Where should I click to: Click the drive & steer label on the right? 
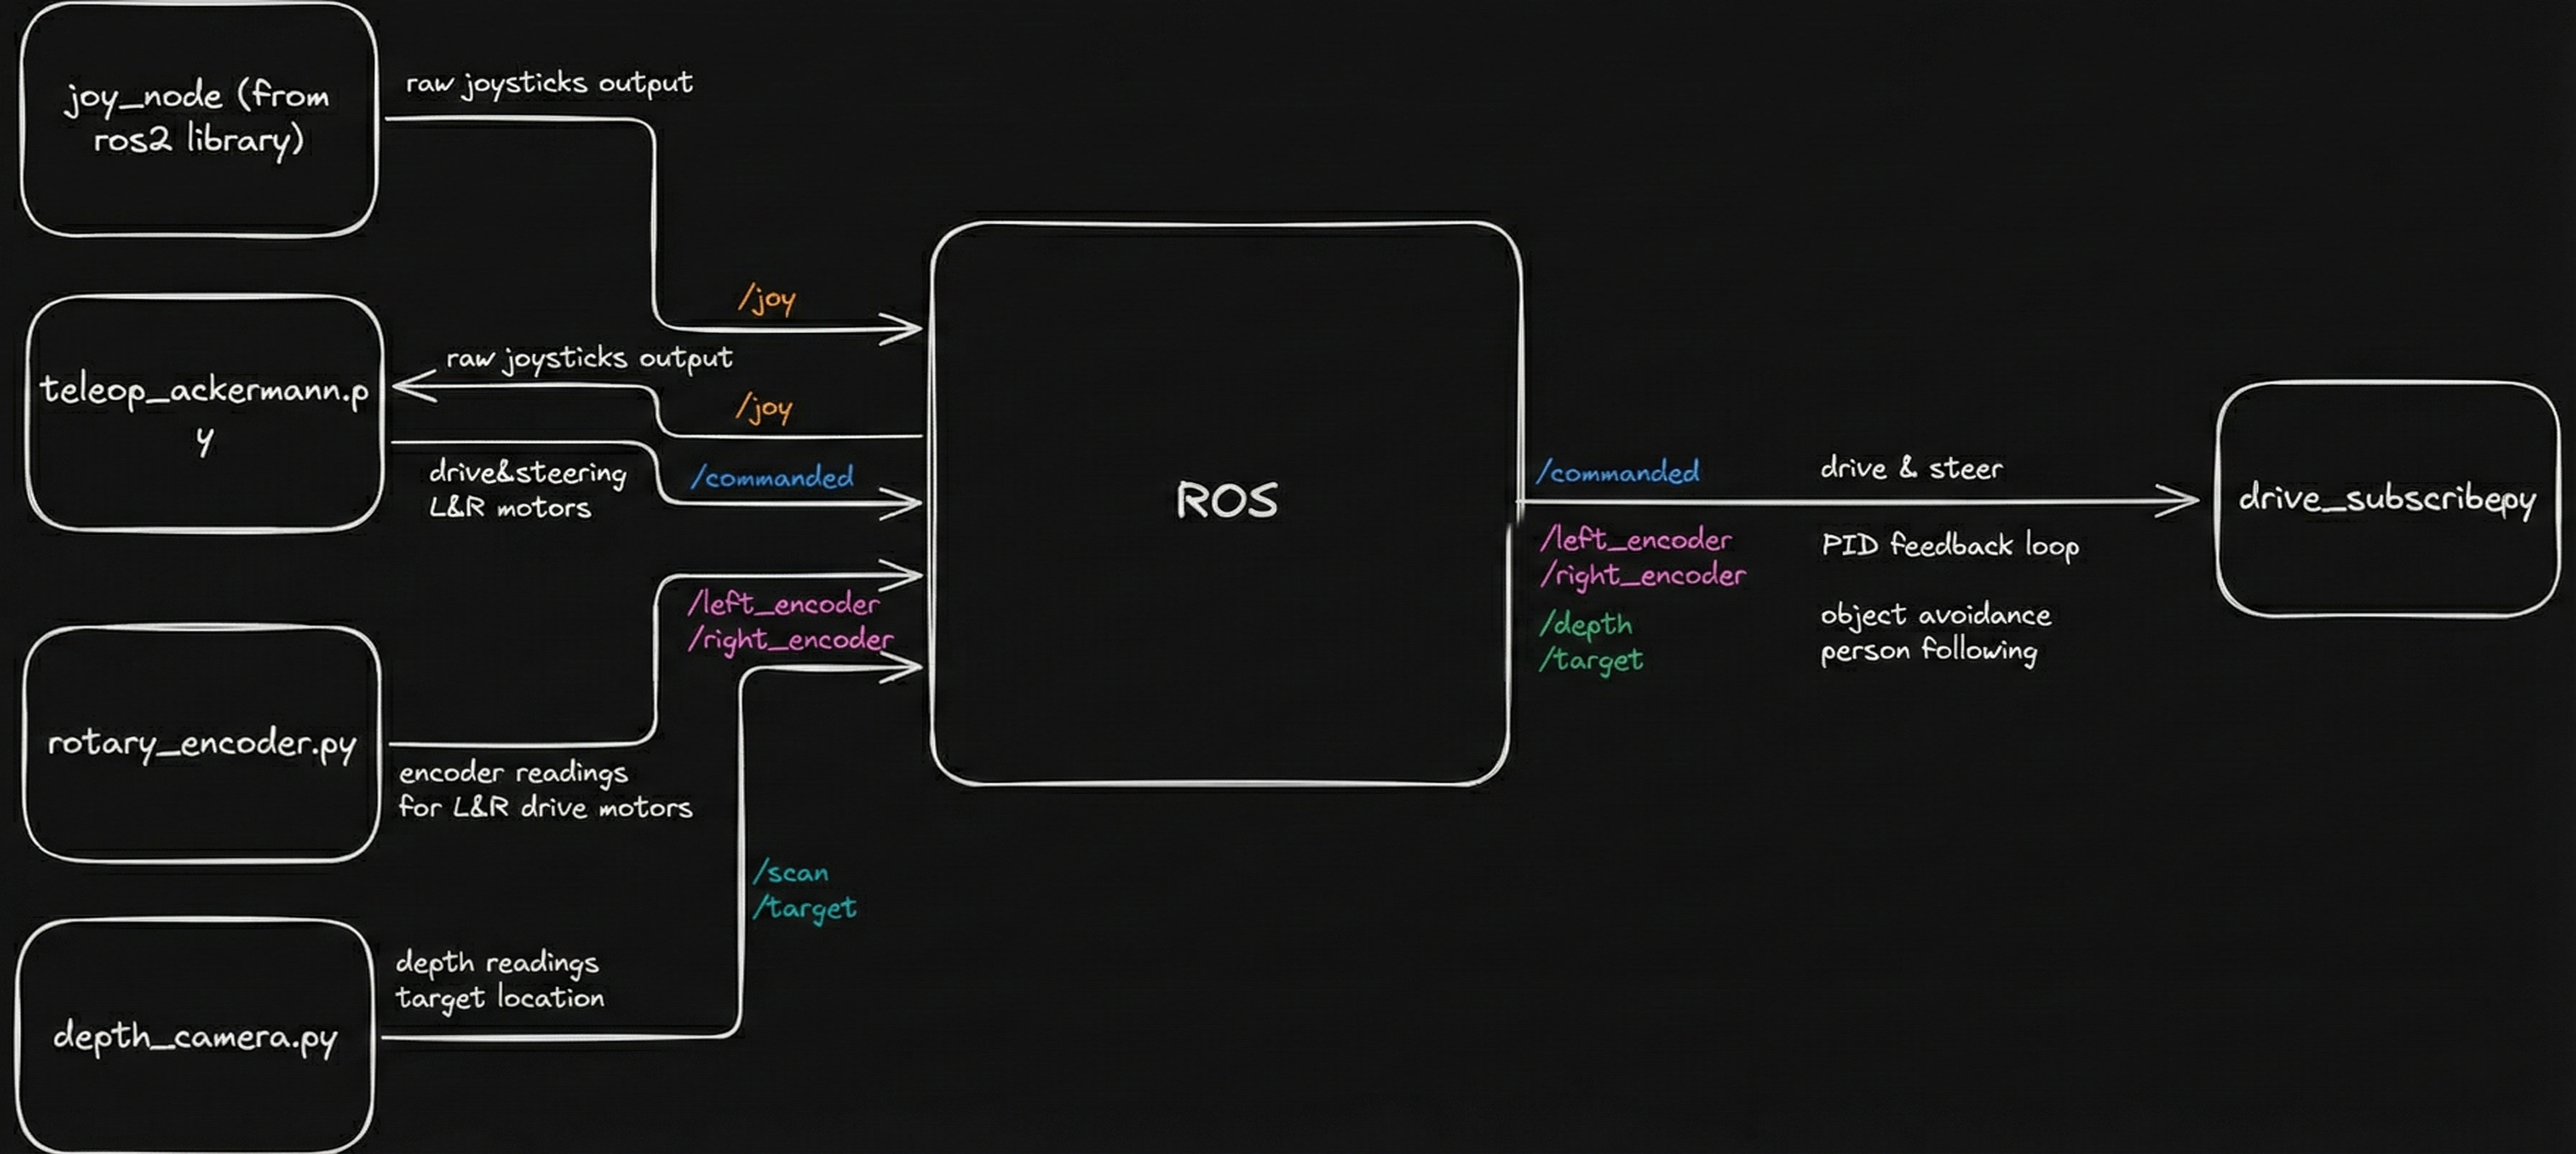[x=1913, y=467]
